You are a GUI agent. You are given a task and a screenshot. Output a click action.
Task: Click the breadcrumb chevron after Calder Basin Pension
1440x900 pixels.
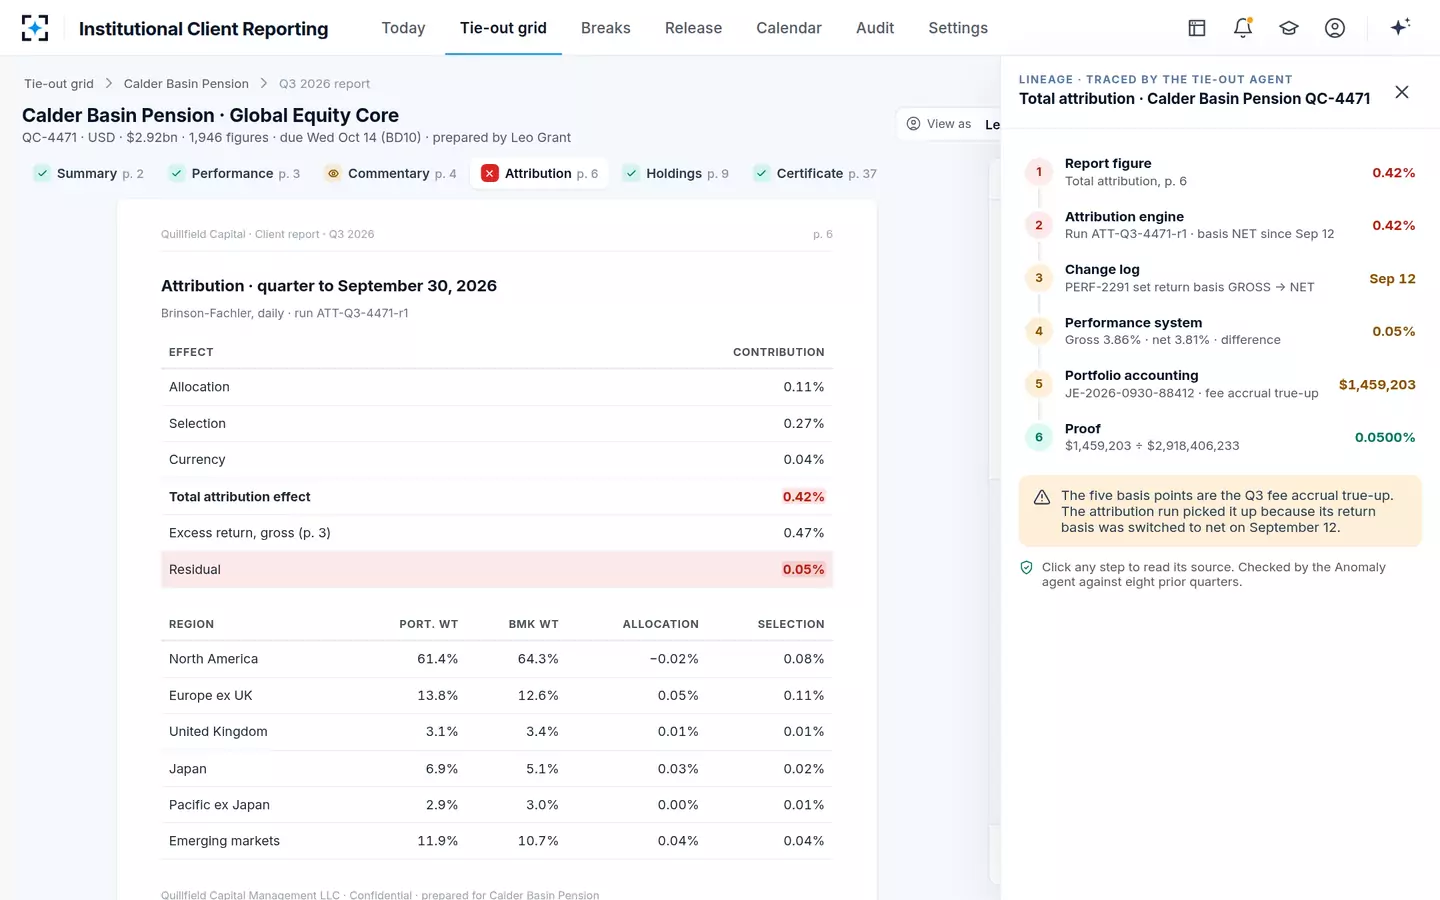click(x=264, y=84)
